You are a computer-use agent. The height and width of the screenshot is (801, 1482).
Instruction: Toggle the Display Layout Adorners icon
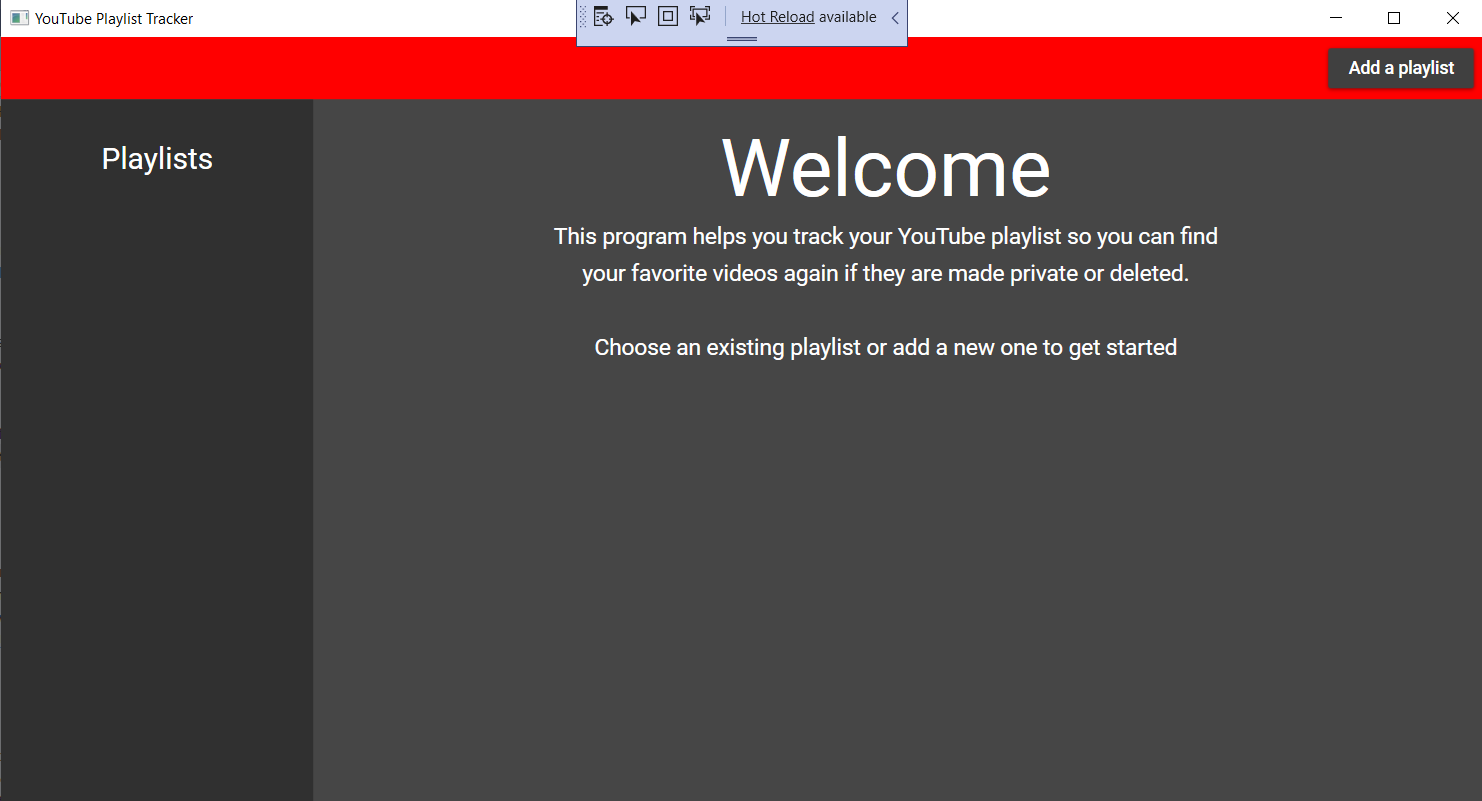pyautogui.click(x=668, y=16)
